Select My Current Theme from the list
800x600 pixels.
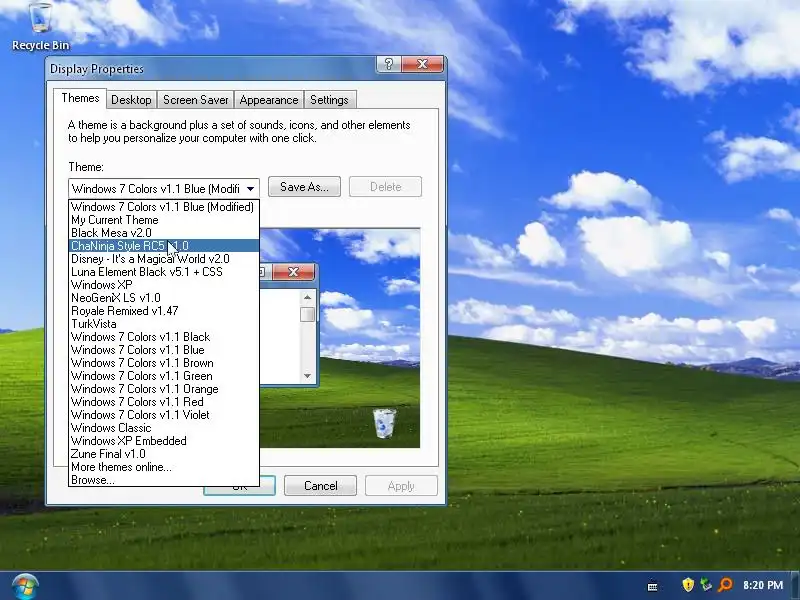tap(164, 220)
